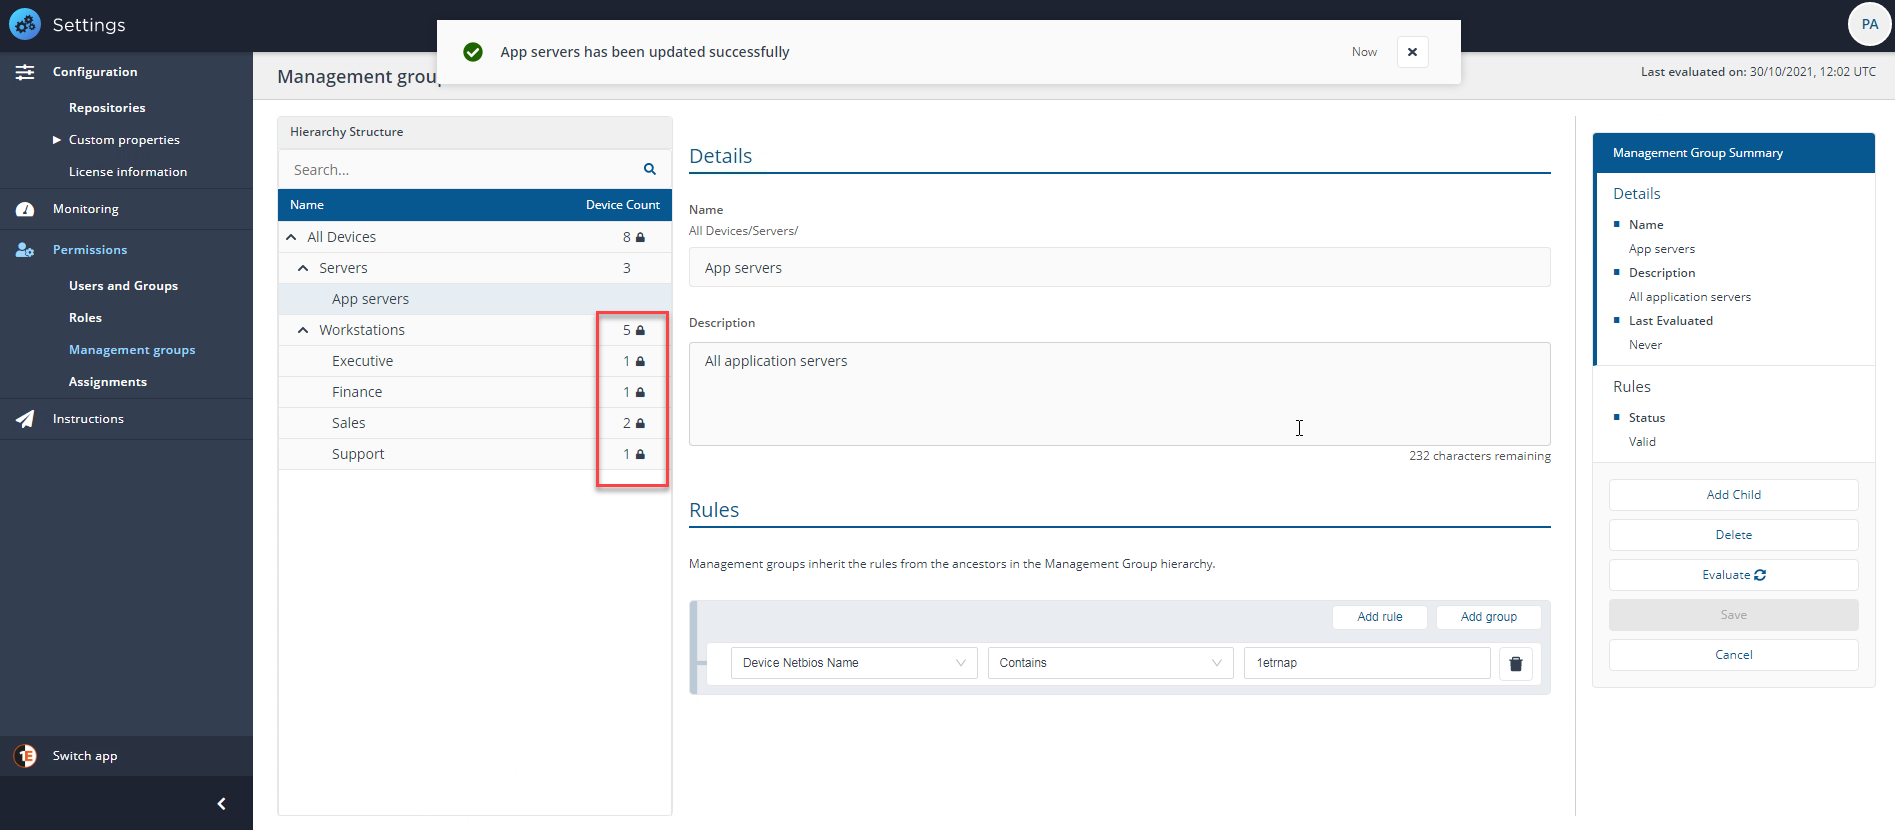The height and width of the screenshot is (830, 1895).
Task: Focus the hierarchy Search field
Action: tap(460, 170)
